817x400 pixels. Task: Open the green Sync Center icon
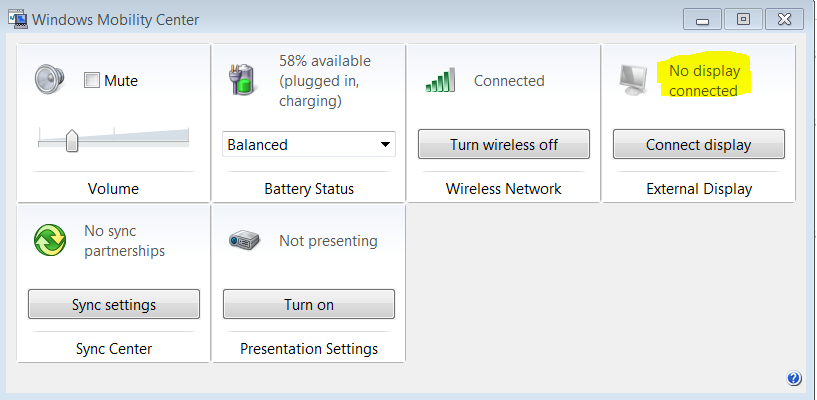[49, 240]
